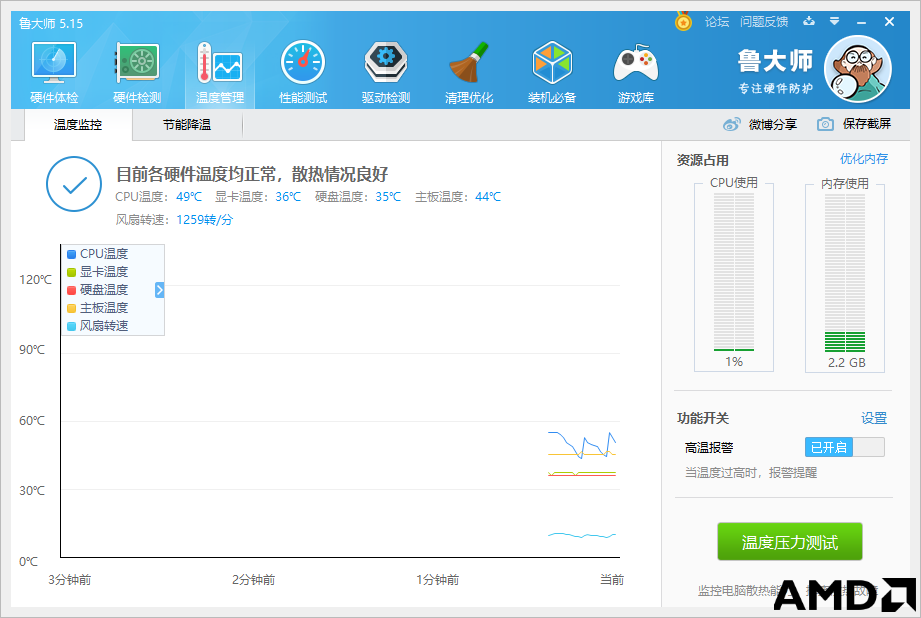Open the 硬件检测 hardware detection section
The height and width of the screenshot is (618, 921).
tap(137, 73)
